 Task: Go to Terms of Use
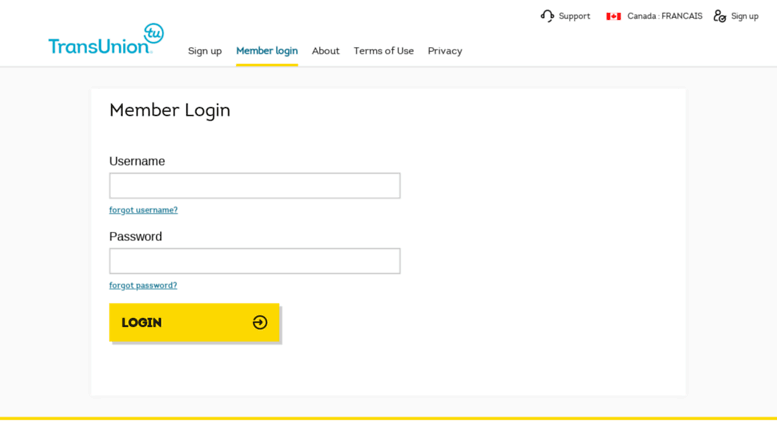(x=384, y=51)
